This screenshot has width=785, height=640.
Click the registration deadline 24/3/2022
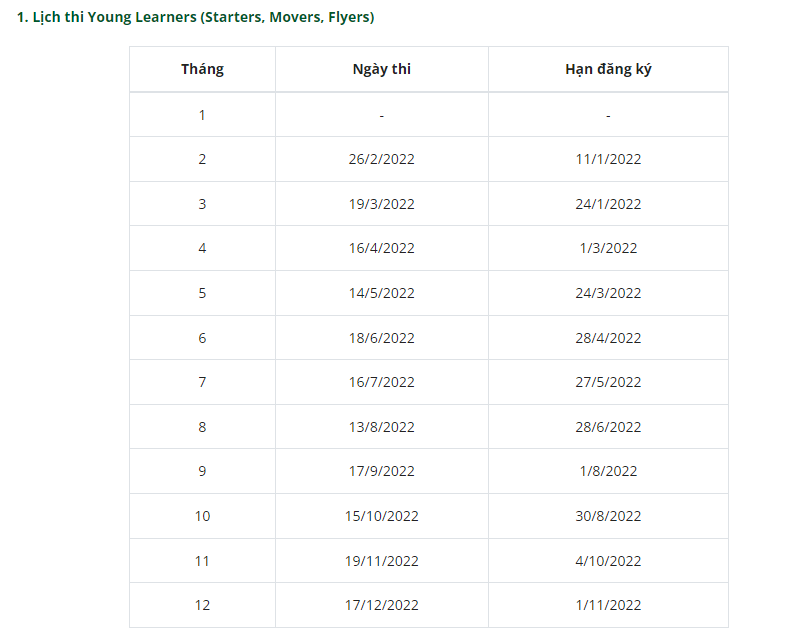pyautogui.click(x=608, y=293)
